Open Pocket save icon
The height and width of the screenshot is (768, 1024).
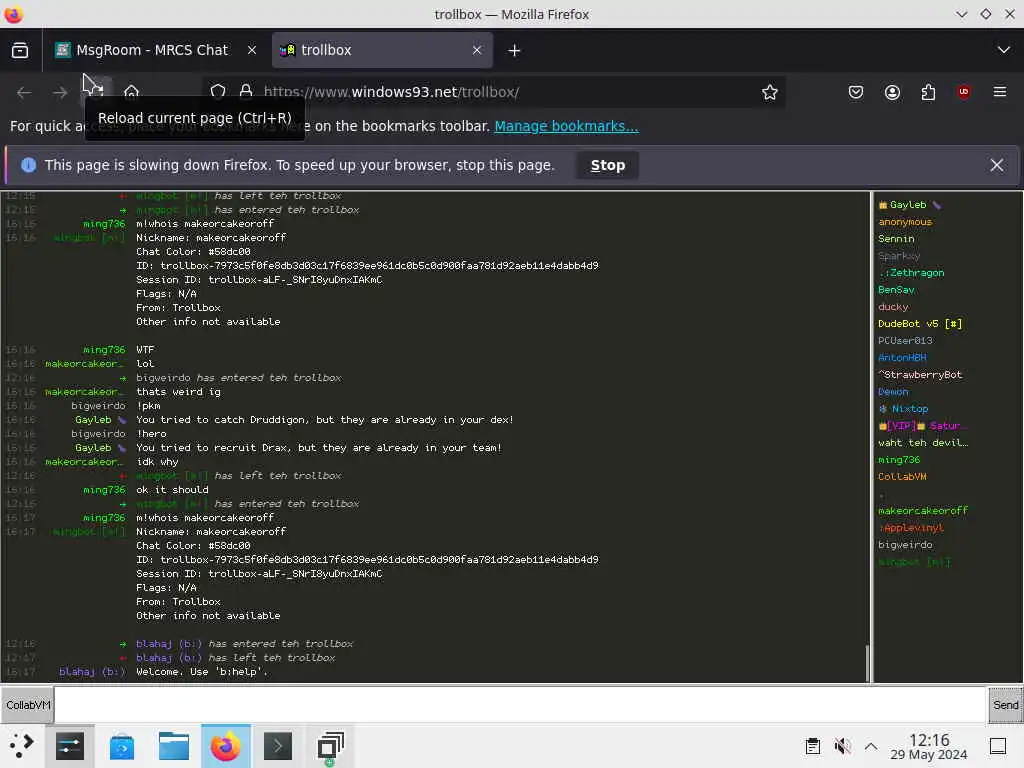click(856, 92)
